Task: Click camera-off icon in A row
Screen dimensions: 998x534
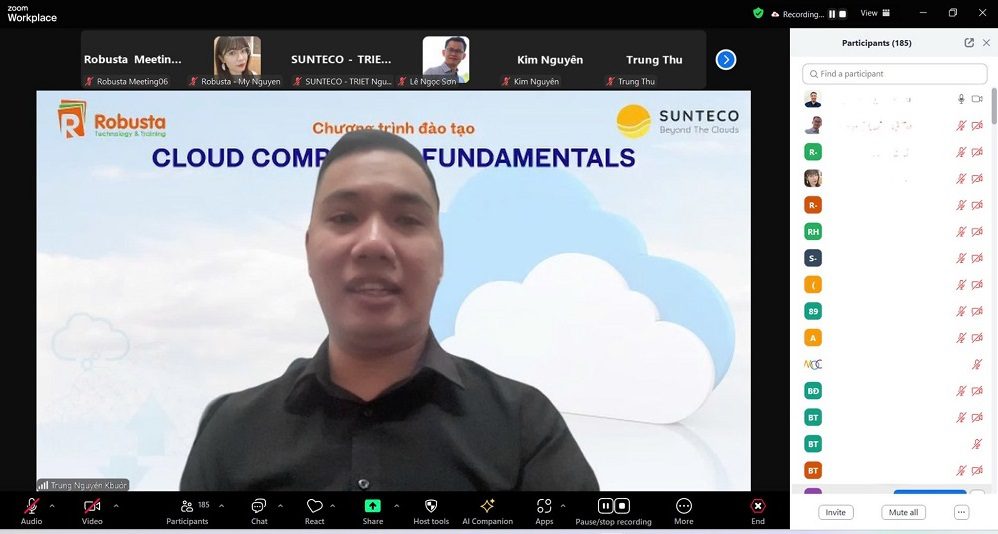Action: tap(977, 338)
